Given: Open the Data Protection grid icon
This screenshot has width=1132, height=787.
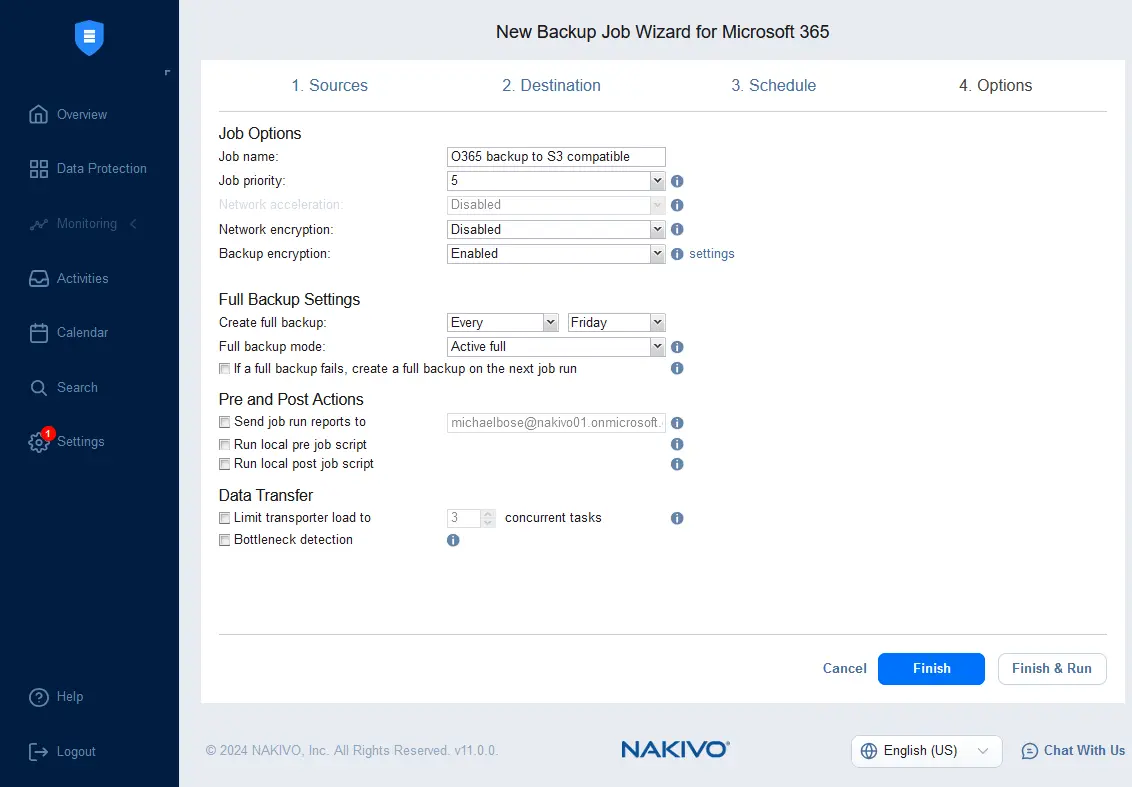Looking at the screenshot, I should (x=38, y=169).
